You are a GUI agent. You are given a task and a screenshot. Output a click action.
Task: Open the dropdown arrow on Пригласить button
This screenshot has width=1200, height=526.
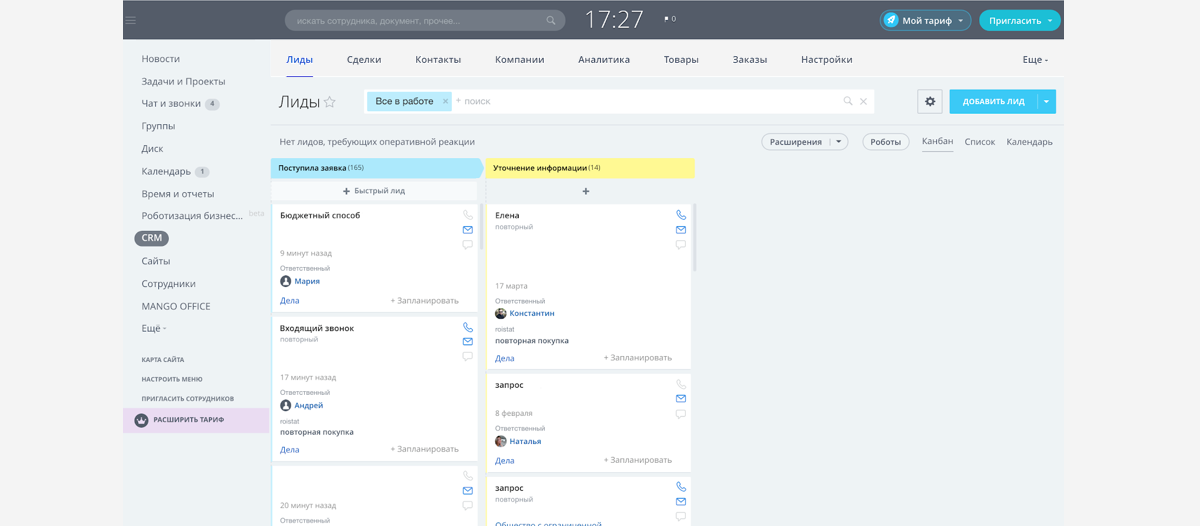coord(1050,21)
